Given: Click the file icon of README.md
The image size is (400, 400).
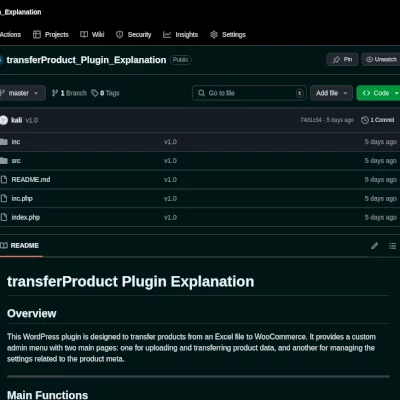Looking at the screenshot, I should [x=4, y=180].
